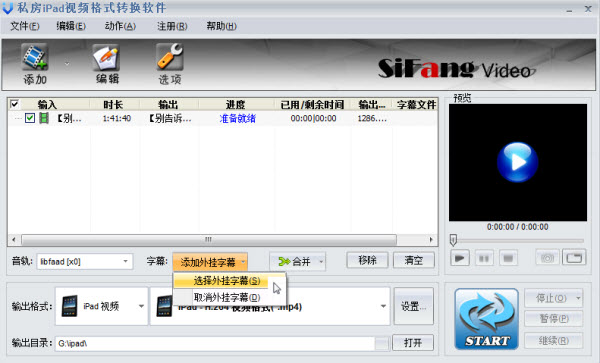This screenshot has height=363, width=600.
Task: Click the horizontal scrollbar thumb of file list
Action: [209, 240]
